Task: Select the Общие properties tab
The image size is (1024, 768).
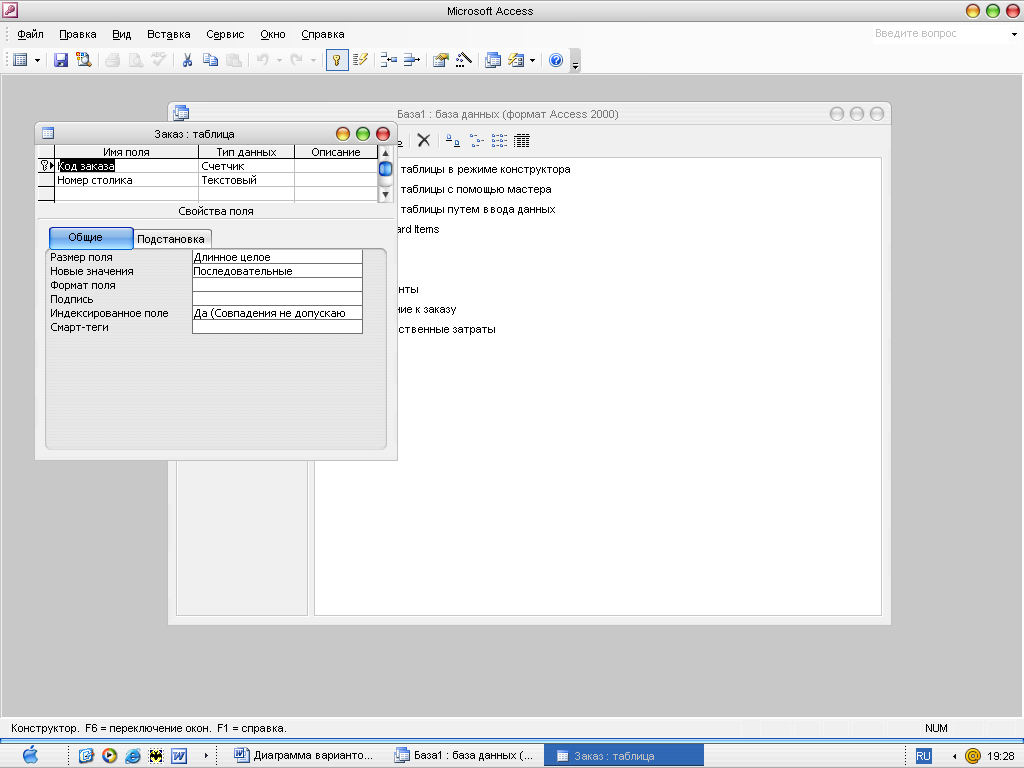Action: pyautogui.click(x=91, y=238)
